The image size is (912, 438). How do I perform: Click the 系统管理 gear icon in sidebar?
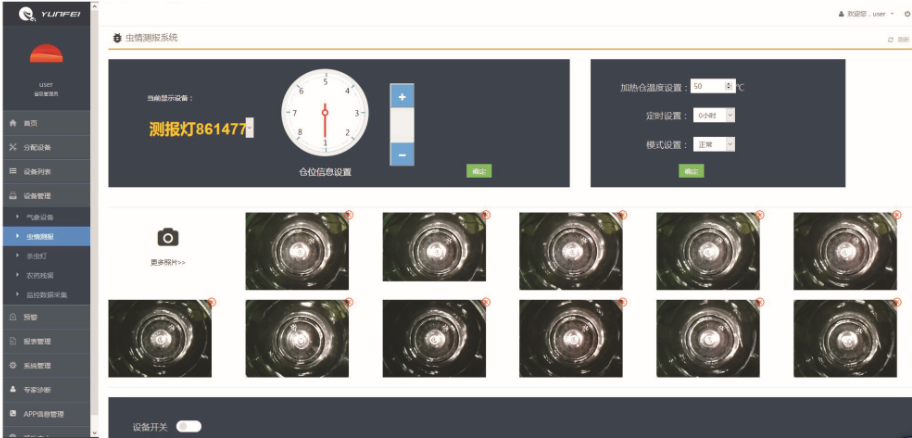pyautogui.click(x=13, y=365)
